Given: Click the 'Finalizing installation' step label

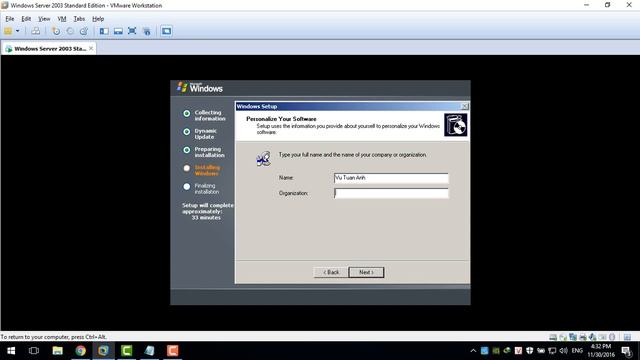Looking at the screenshot, I should pos(207,189).
